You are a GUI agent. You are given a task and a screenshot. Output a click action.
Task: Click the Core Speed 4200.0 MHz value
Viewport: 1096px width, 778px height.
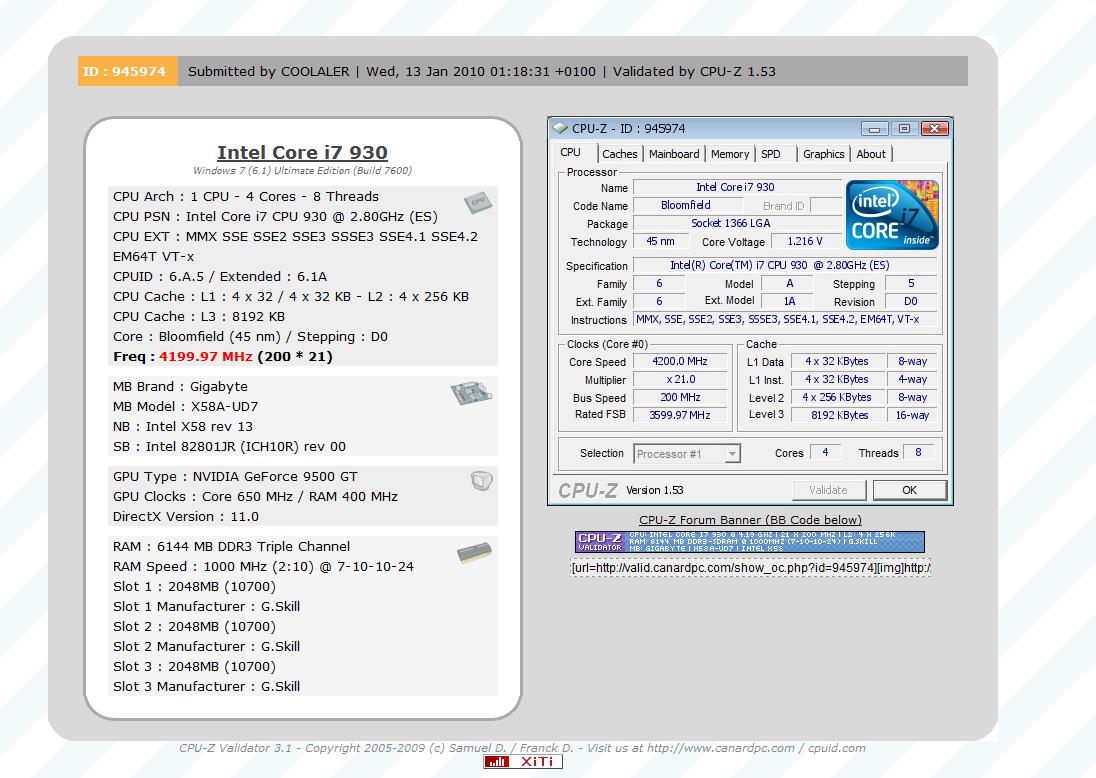coord(679,361)
